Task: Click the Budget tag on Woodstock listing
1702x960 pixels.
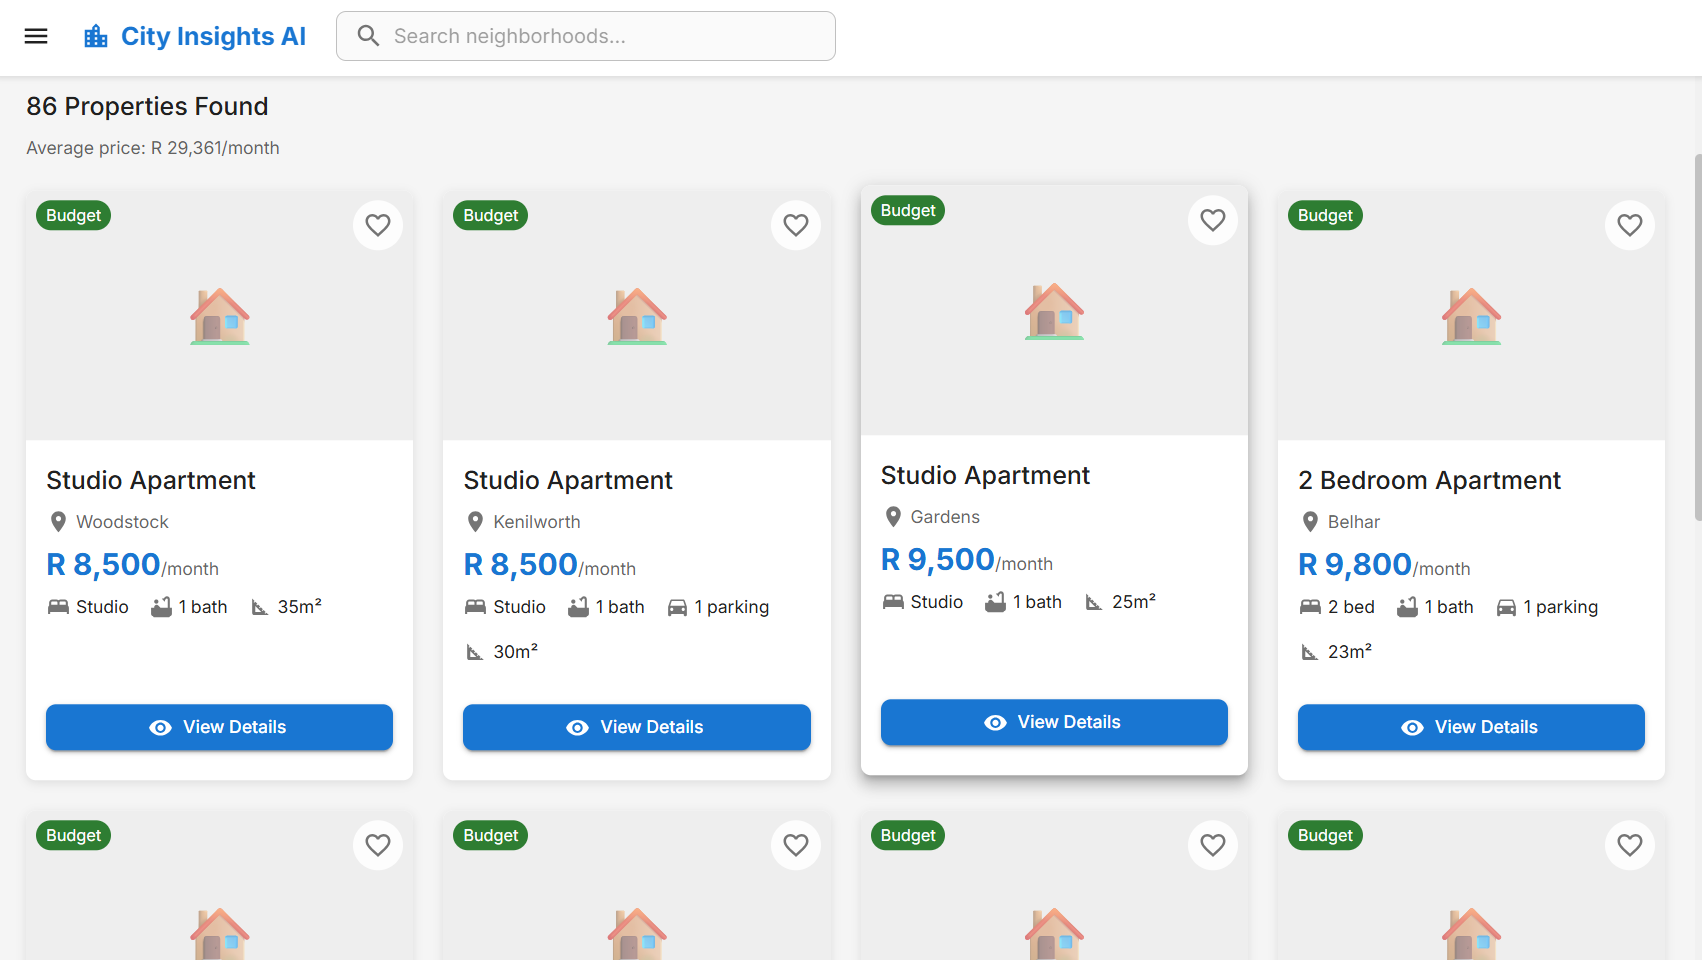Action: click(73, 215)
